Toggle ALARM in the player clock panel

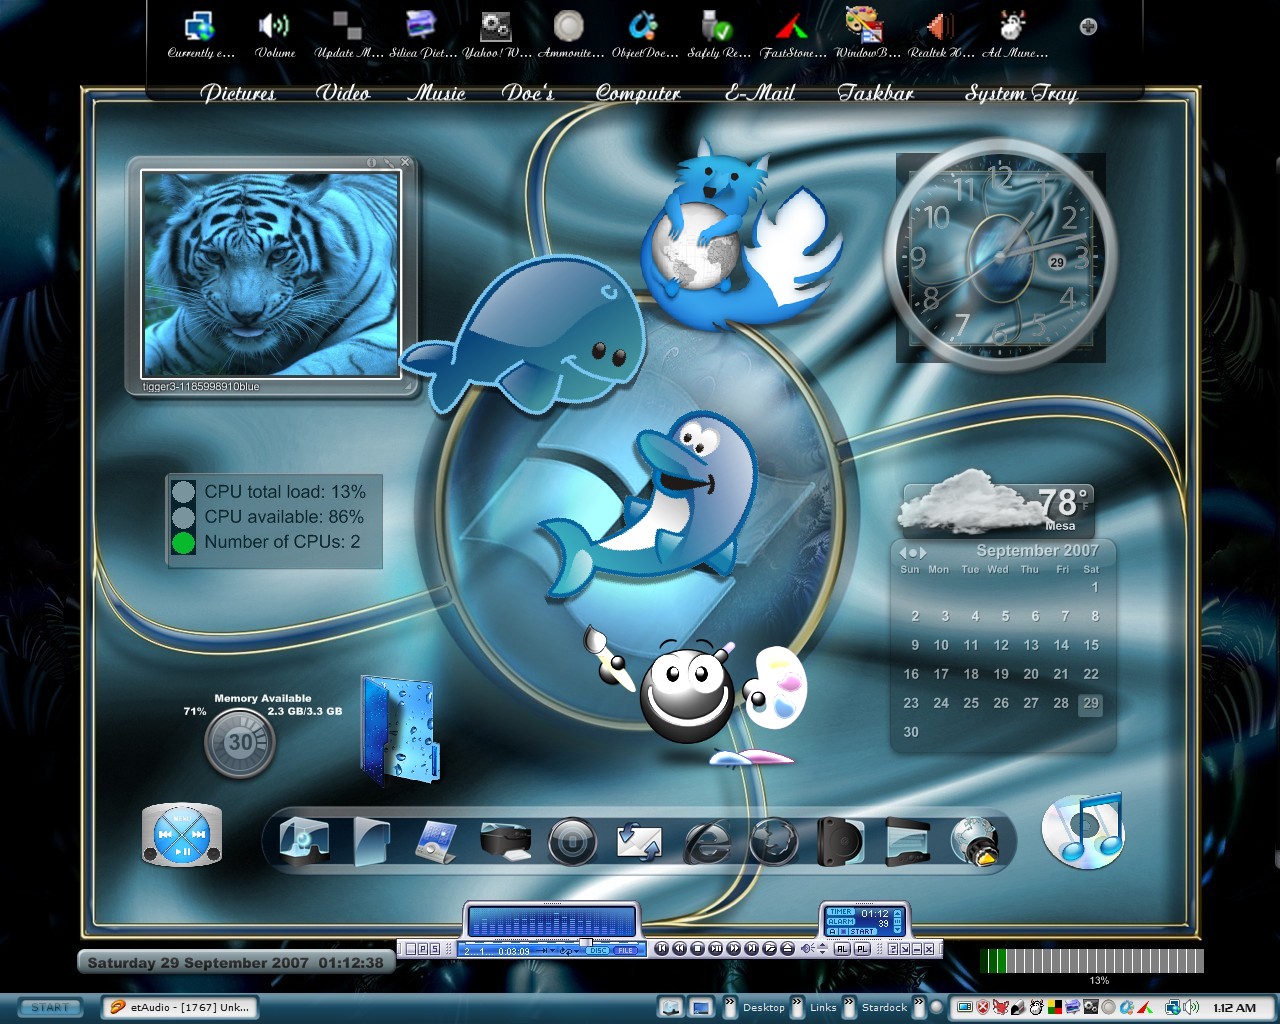click(x=841, y=921)
